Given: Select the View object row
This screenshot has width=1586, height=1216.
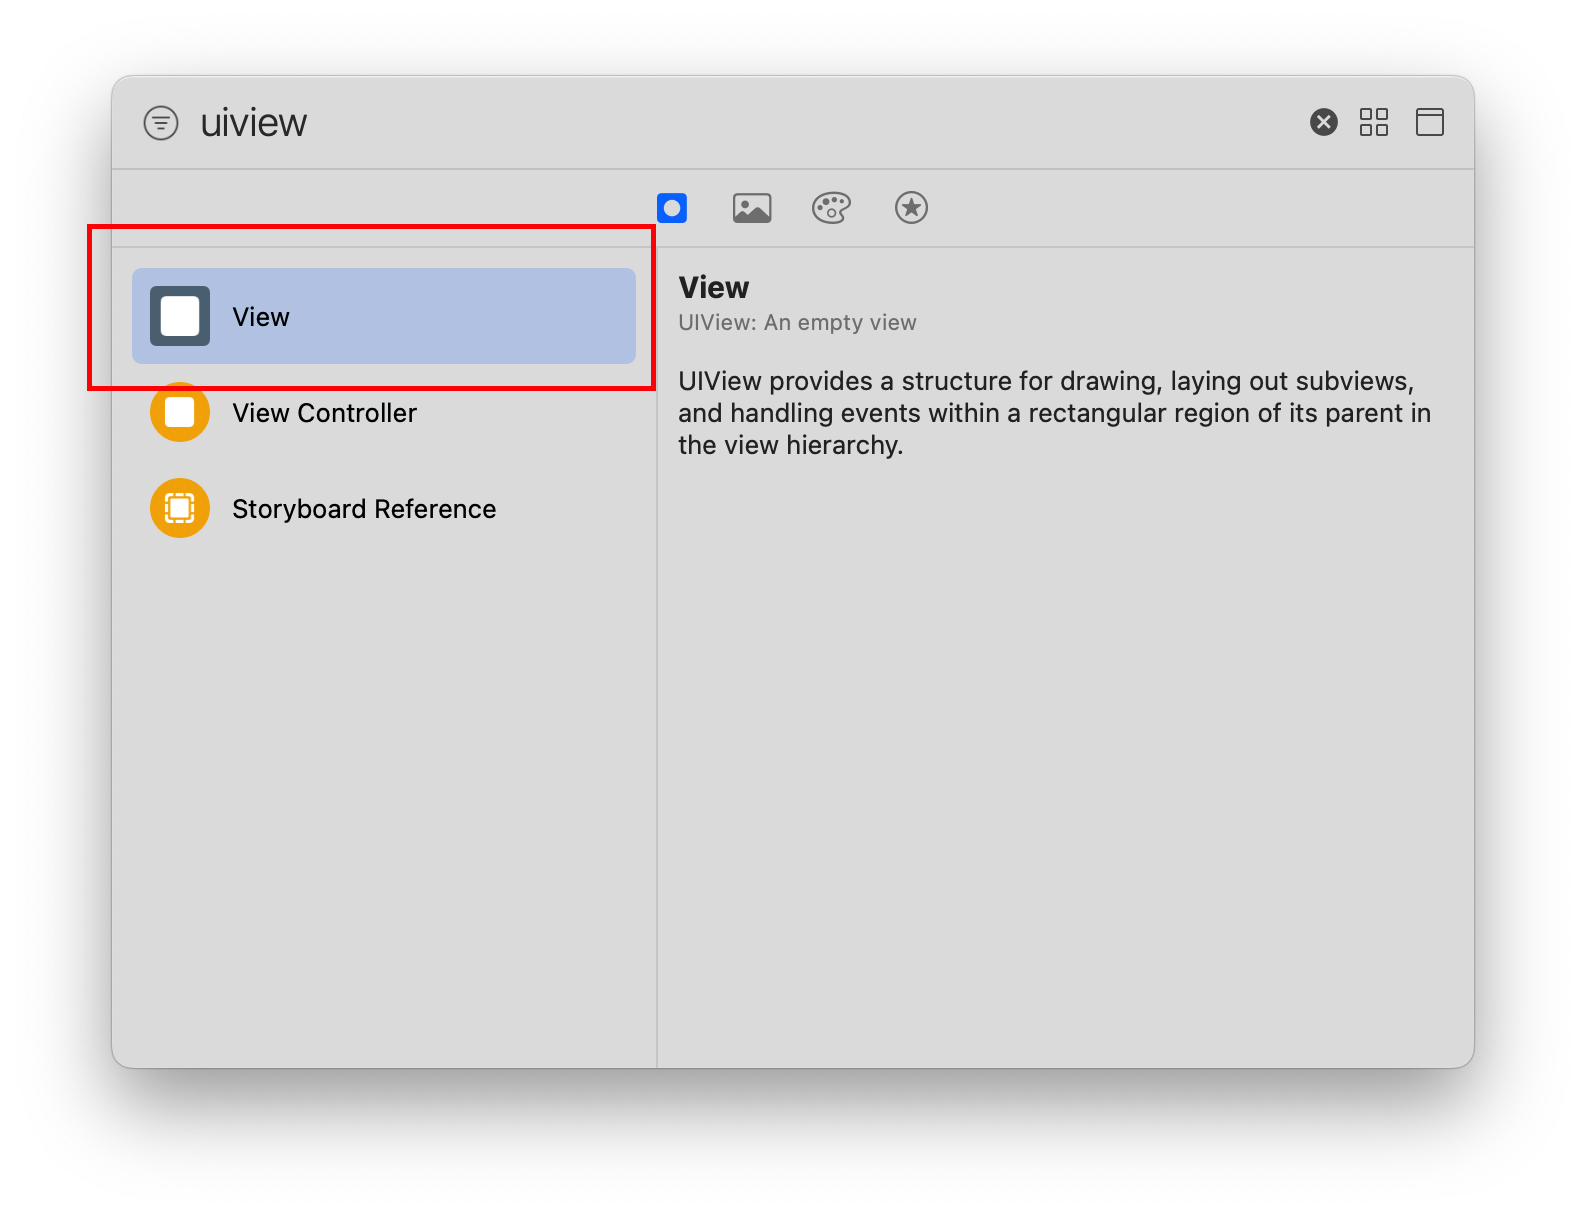Looking at the screenshot, I should click(x=384, y=316).
